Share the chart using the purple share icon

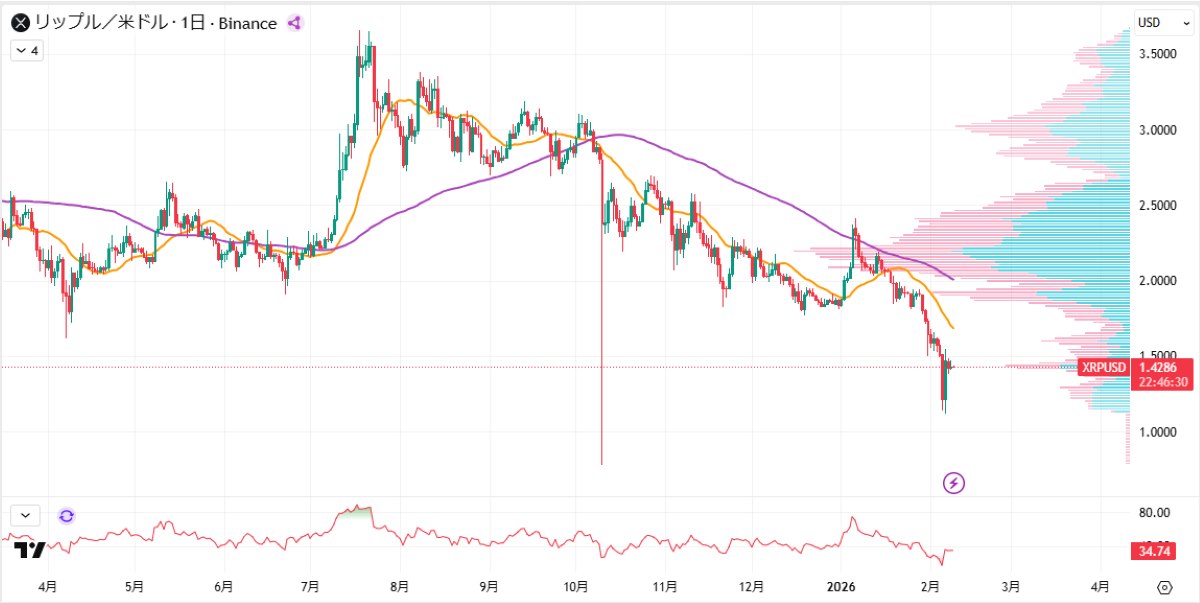292,23
